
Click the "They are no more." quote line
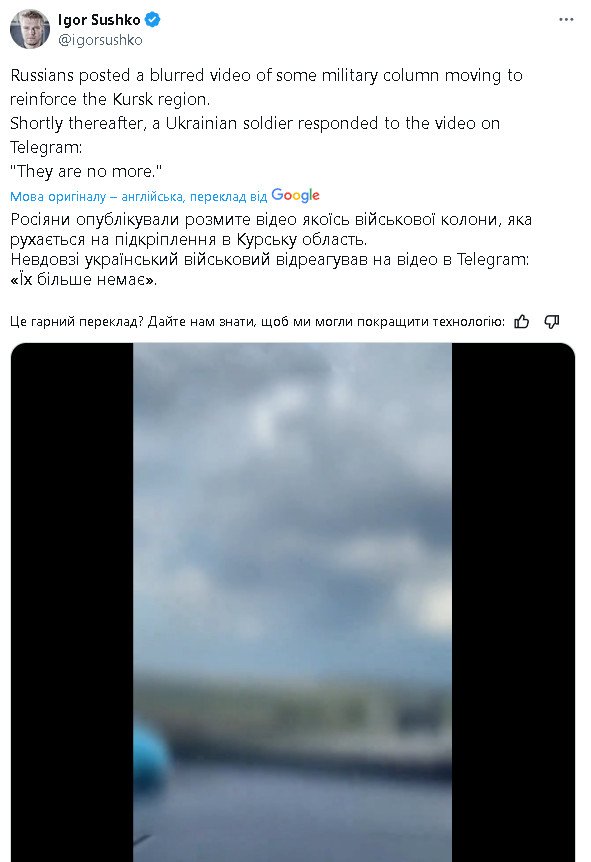(x=86, y=172)
